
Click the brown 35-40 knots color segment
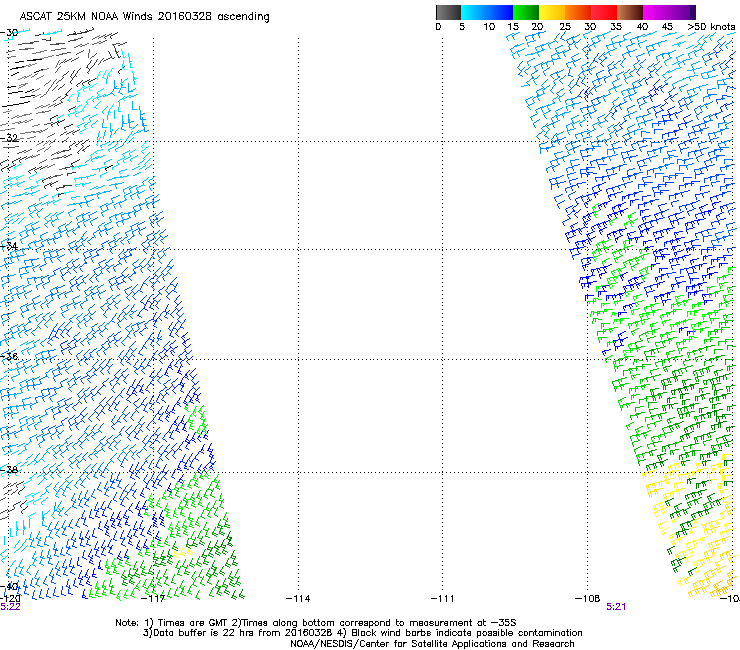tap(630, 12)
